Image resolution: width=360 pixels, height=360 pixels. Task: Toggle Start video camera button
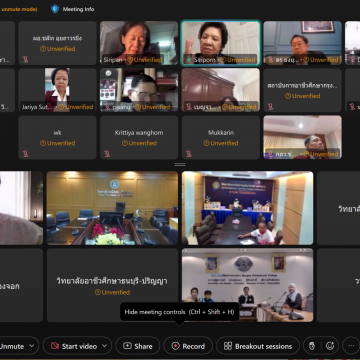(x=74, y=346)
